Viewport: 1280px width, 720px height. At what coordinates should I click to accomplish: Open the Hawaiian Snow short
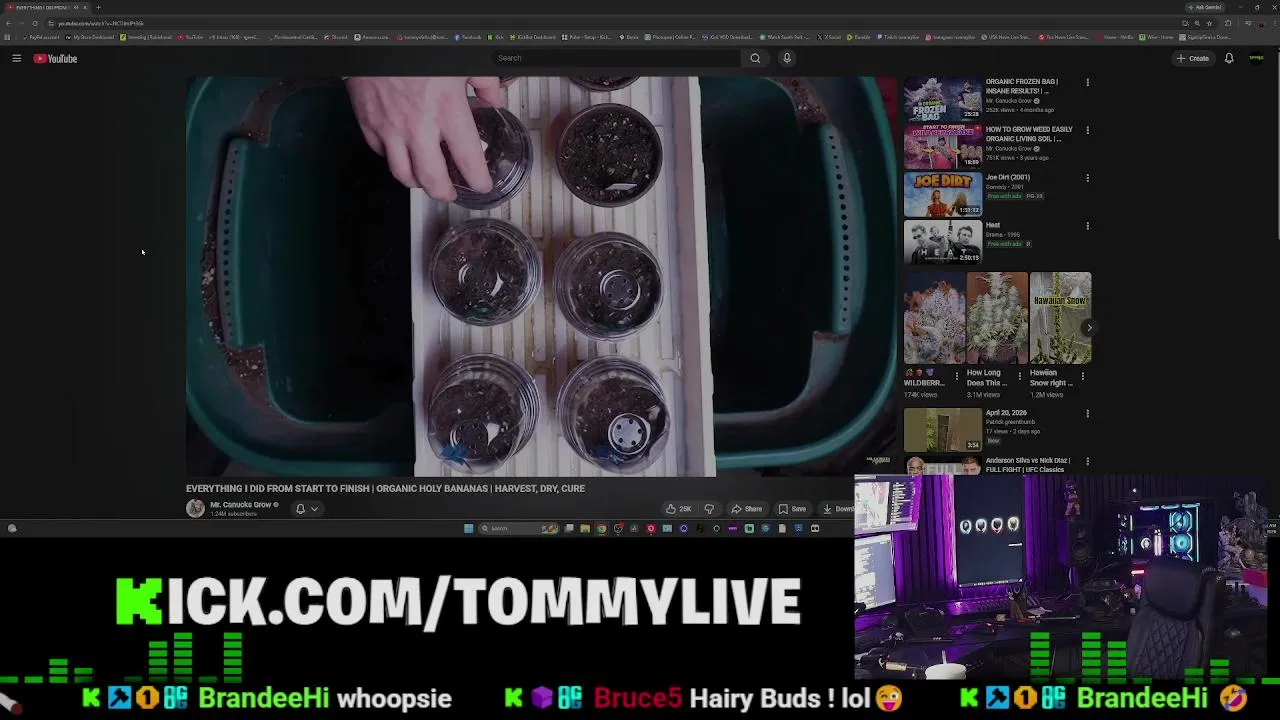[x=1060, y=318]
